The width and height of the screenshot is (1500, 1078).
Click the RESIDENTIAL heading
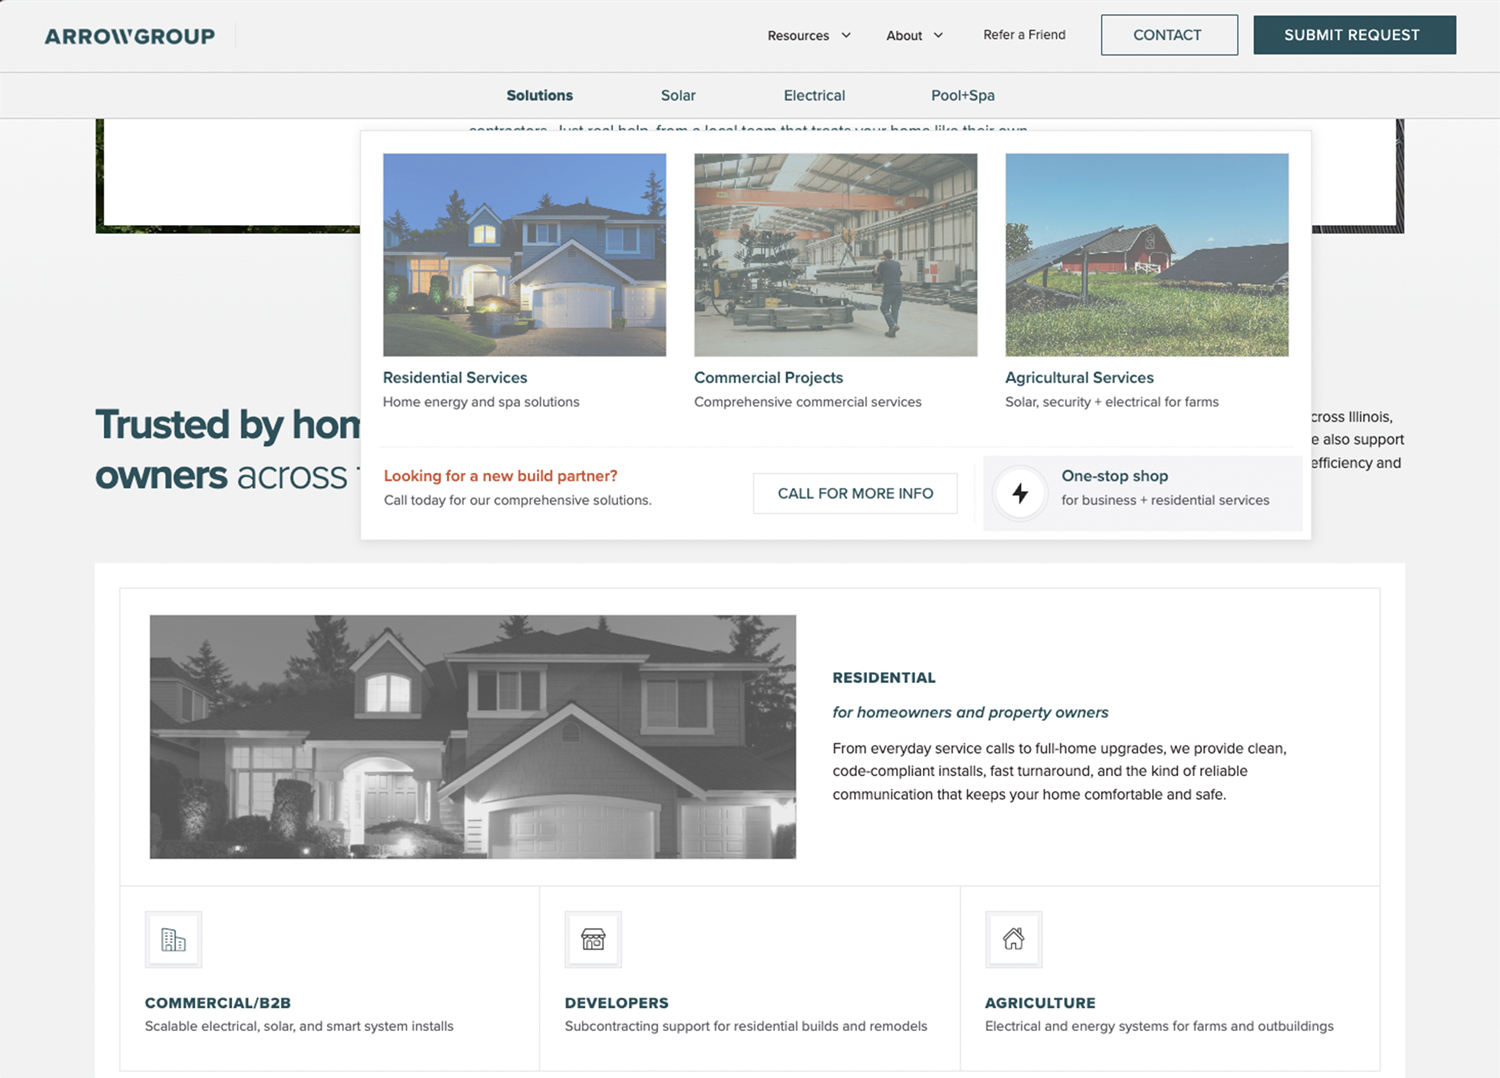click(884, 677)
